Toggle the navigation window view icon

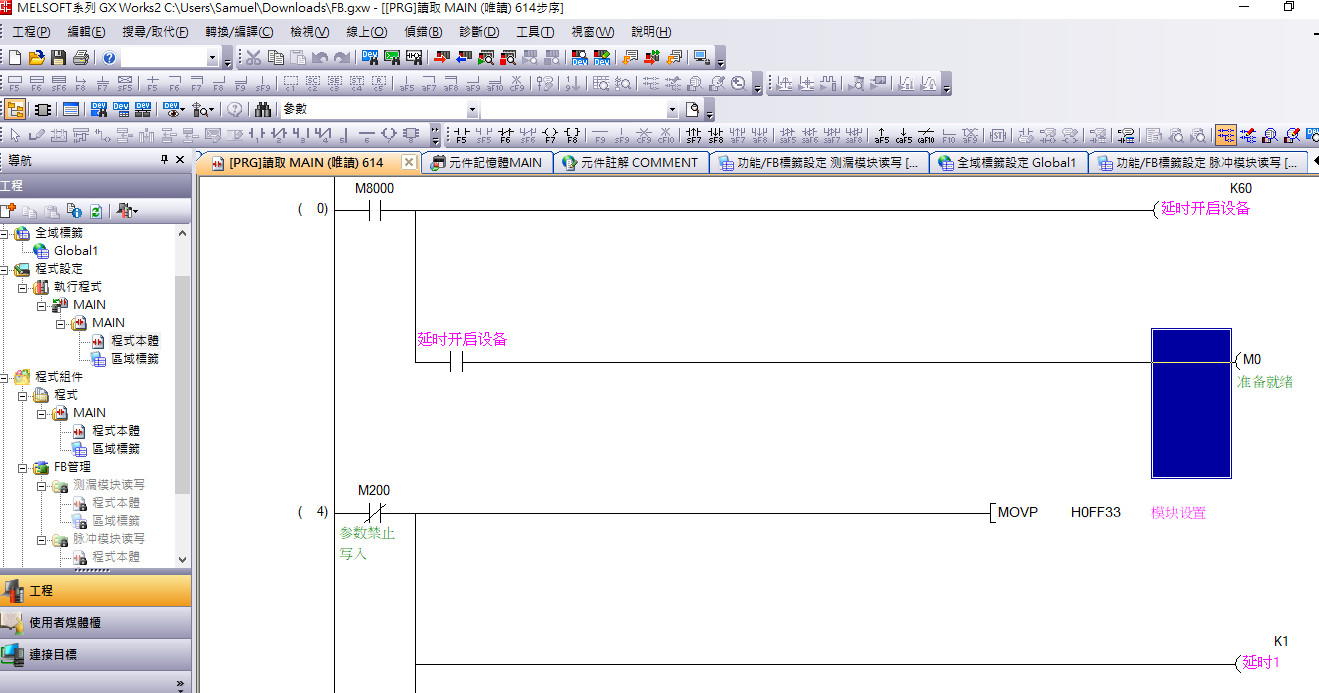(x=15, y=109)
